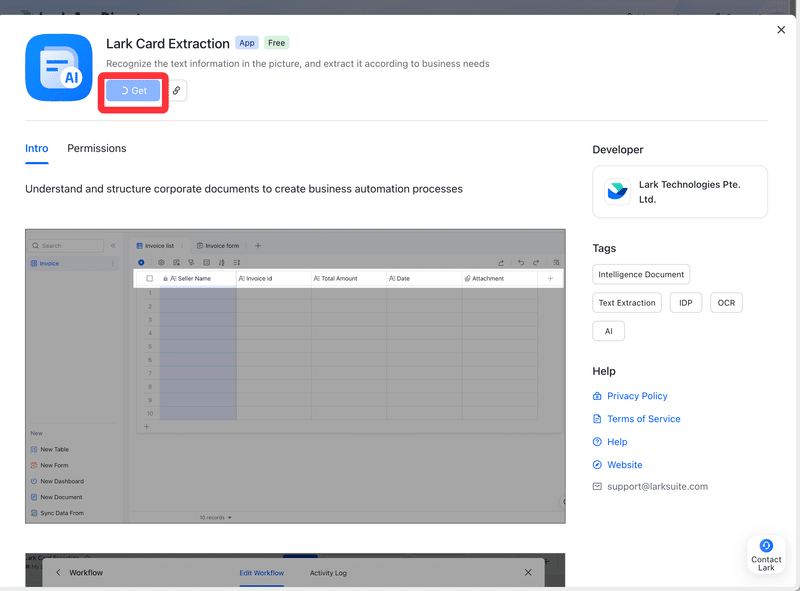800x591 pixels.
Task: Click the Invoice table item in preview sidebar
Action: [72, 264]
